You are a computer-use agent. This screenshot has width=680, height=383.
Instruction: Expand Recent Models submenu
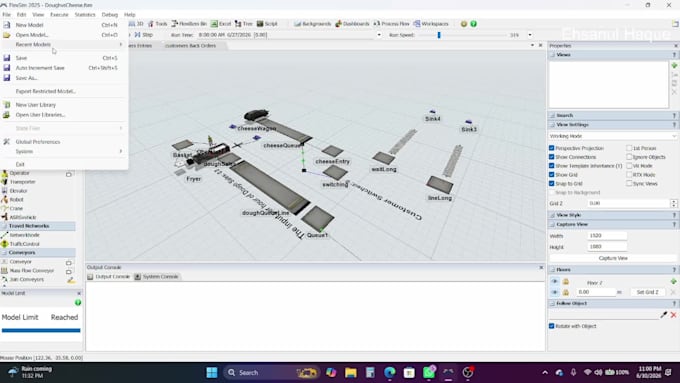point(64,44)
